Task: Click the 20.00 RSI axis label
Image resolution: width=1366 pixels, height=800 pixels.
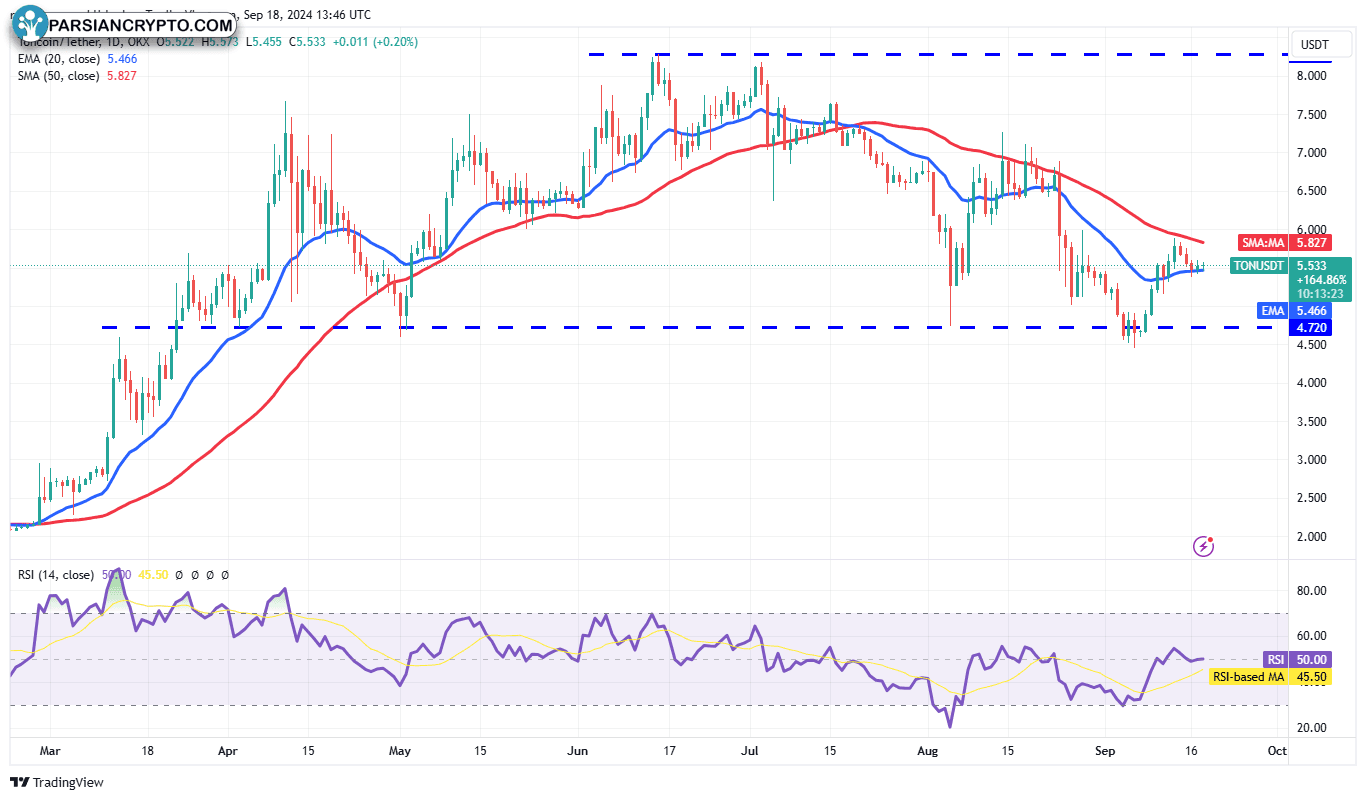Action: click(x=1312, y=728)
